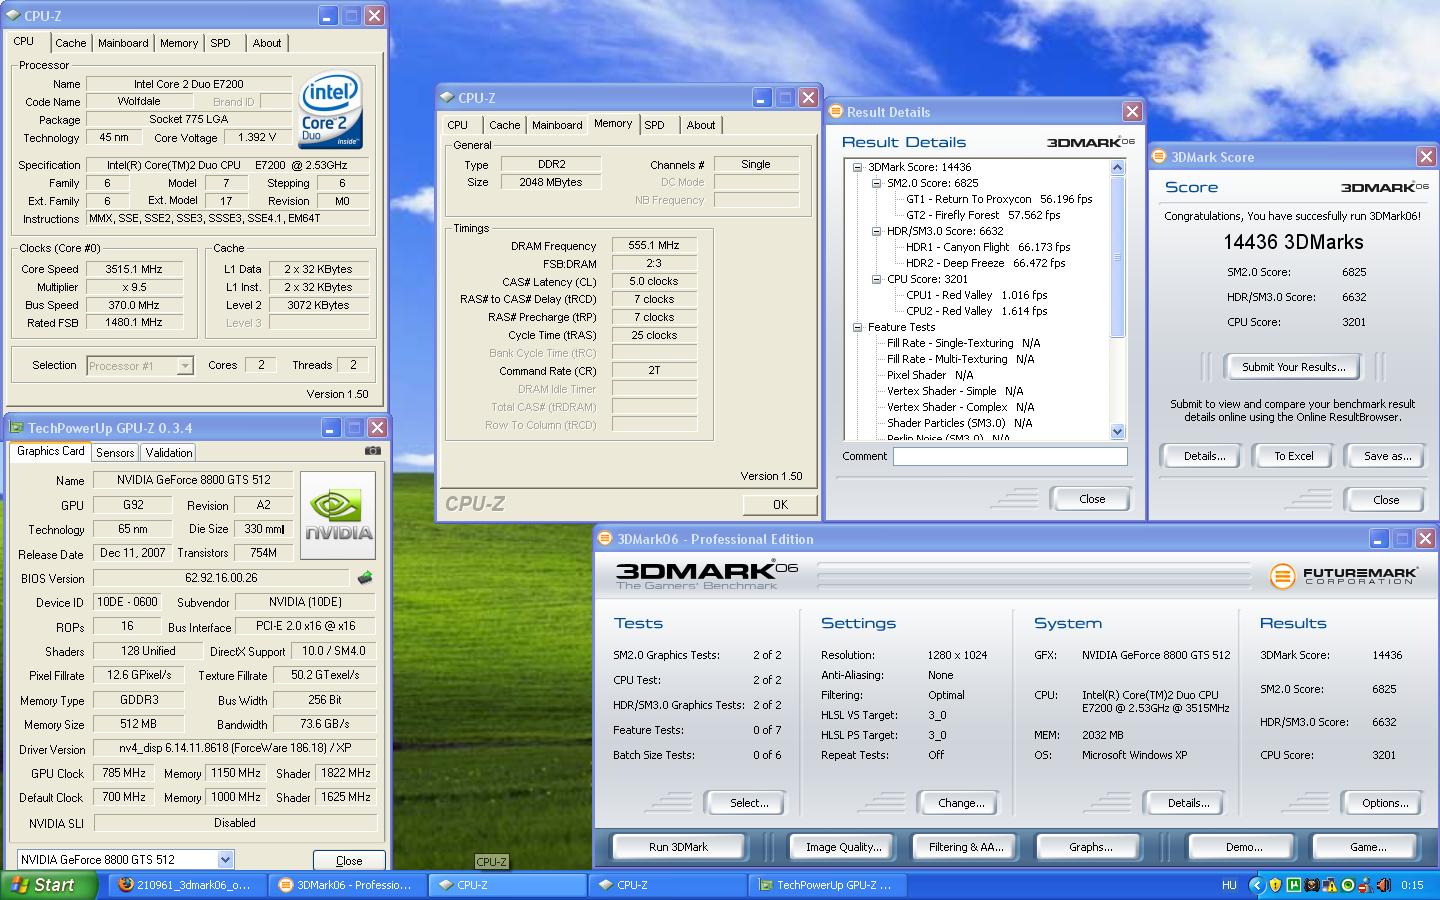Select HDR2 - Deep Freeze tree row
Screen dimensions: 1440x900
click(986, 263)
